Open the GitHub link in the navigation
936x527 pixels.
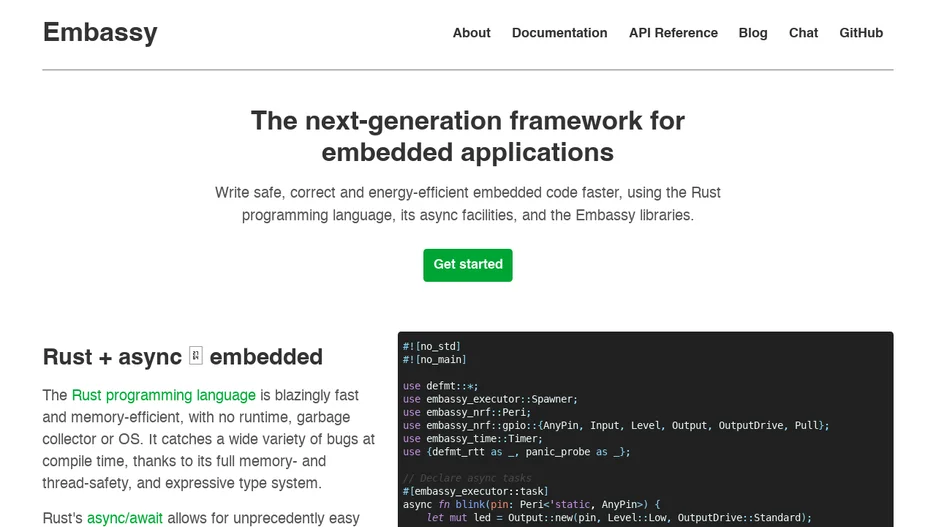861,33
